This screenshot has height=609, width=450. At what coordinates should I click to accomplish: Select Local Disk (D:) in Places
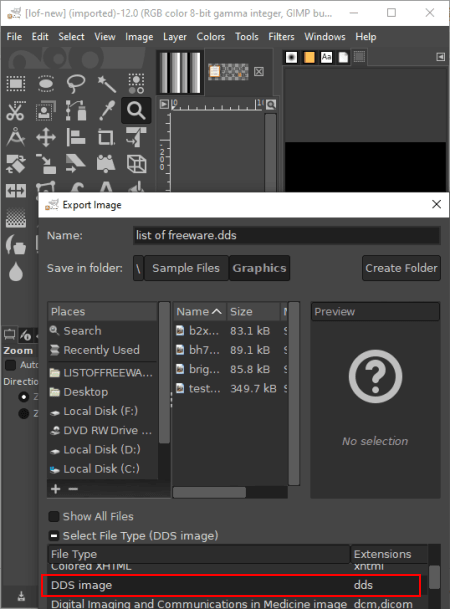point(103,450)
